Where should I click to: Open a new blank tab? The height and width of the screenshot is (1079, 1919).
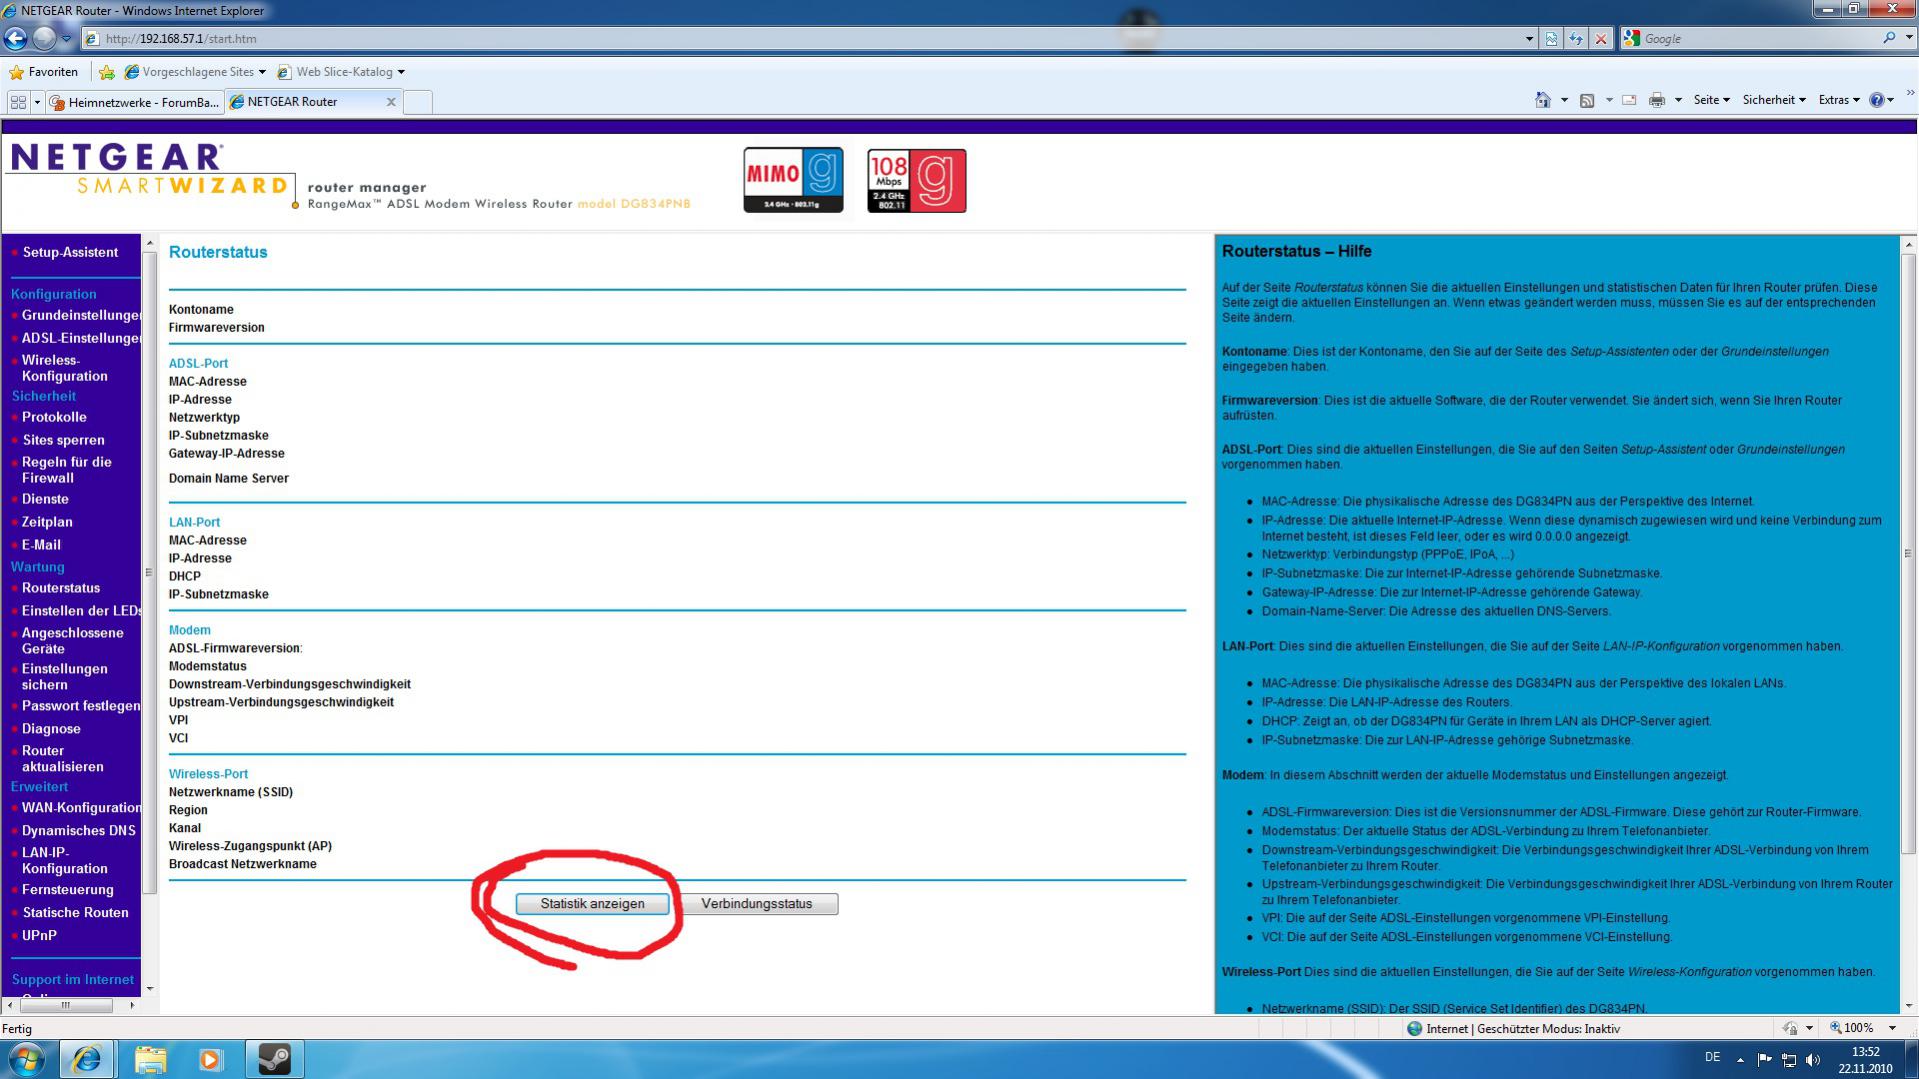coord(418,102)
